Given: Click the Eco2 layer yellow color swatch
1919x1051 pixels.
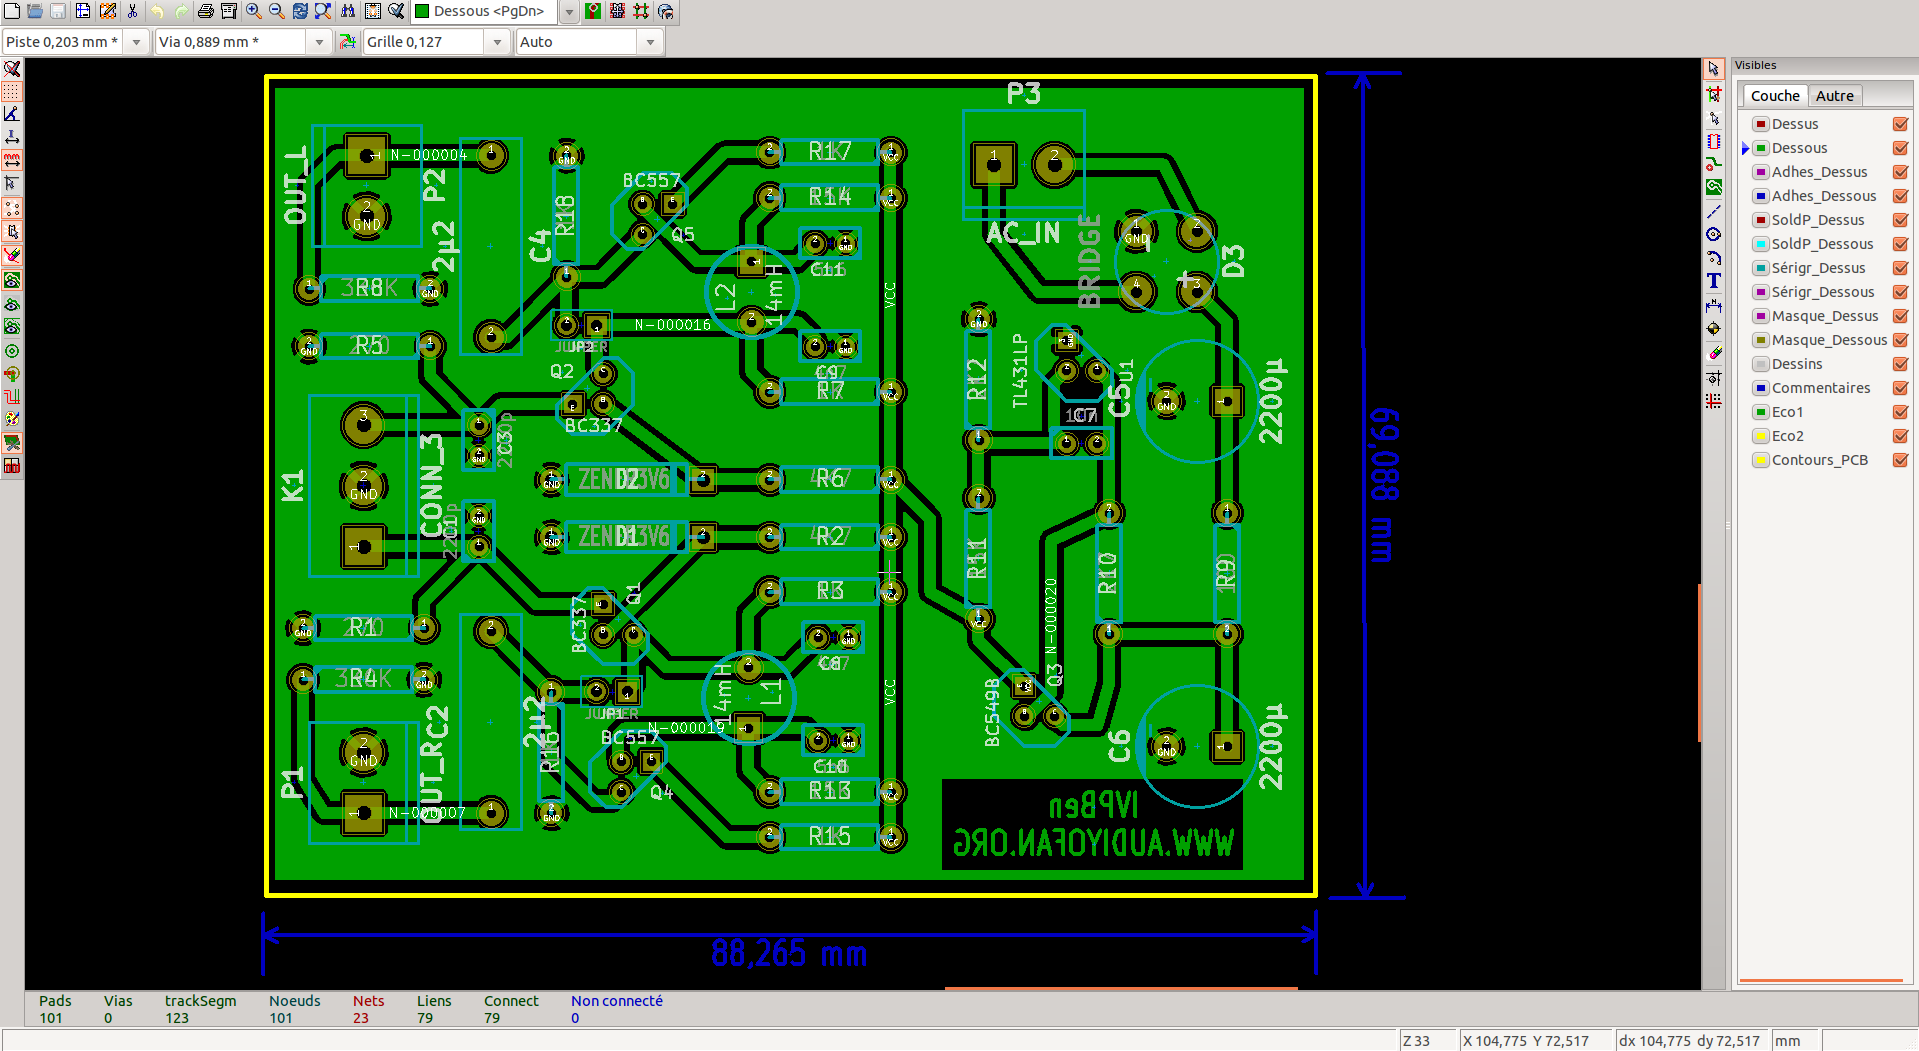Looking at the screenshot, I should 1762,436.
